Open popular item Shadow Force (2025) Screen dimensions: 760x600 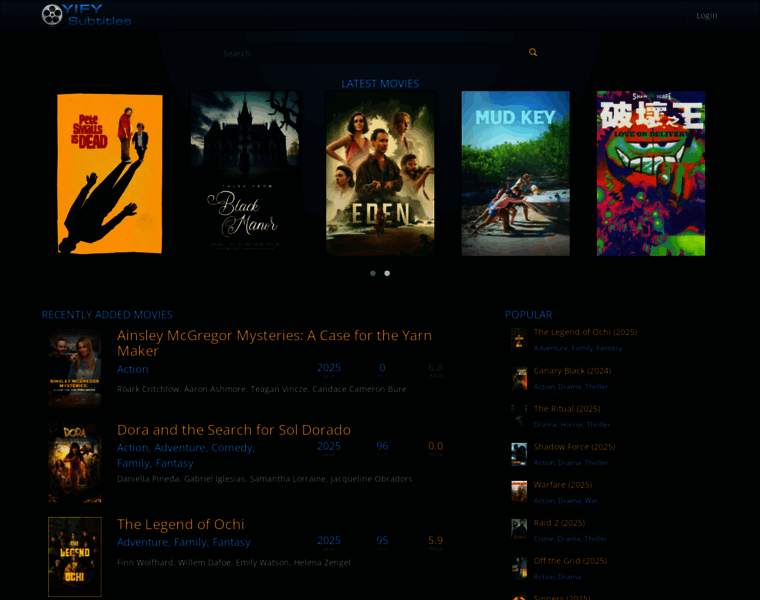[x=574, y=447]
